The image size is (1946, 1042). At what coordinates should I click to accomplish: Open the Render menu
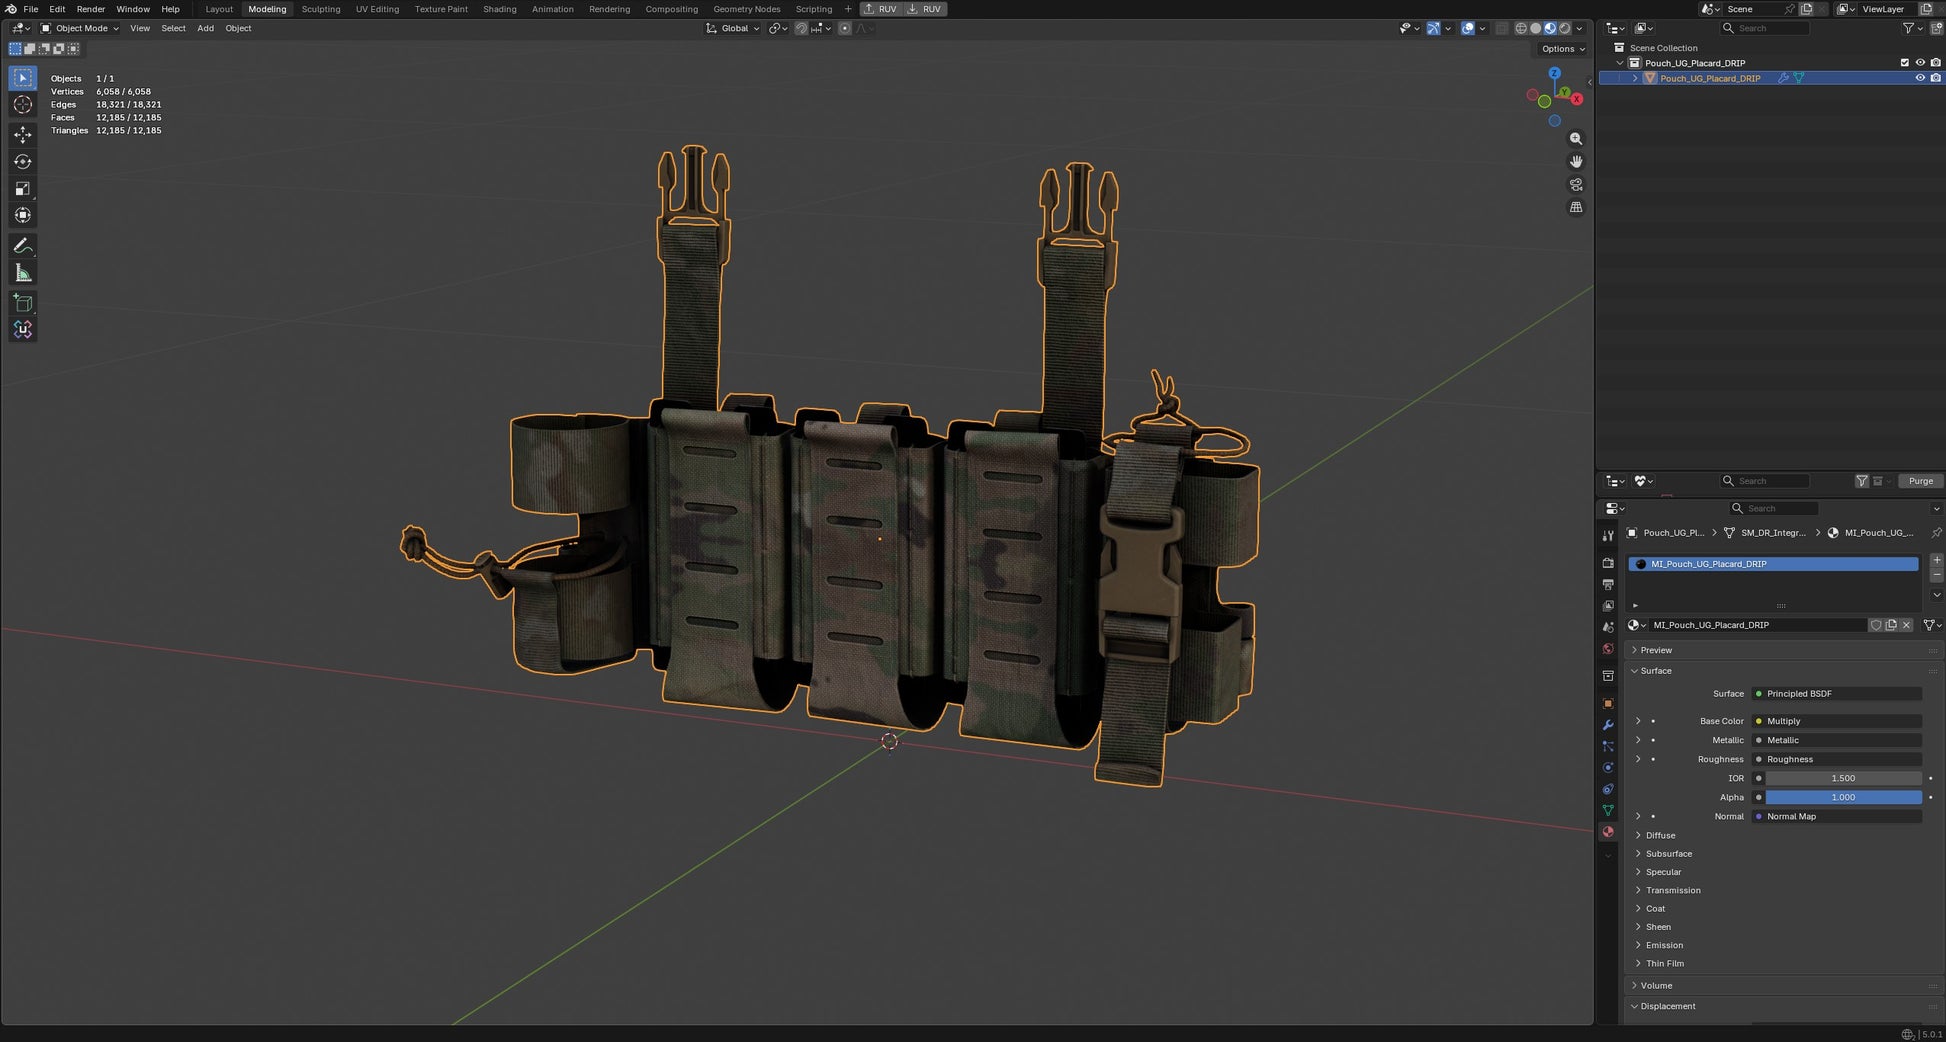click(91, 9)
